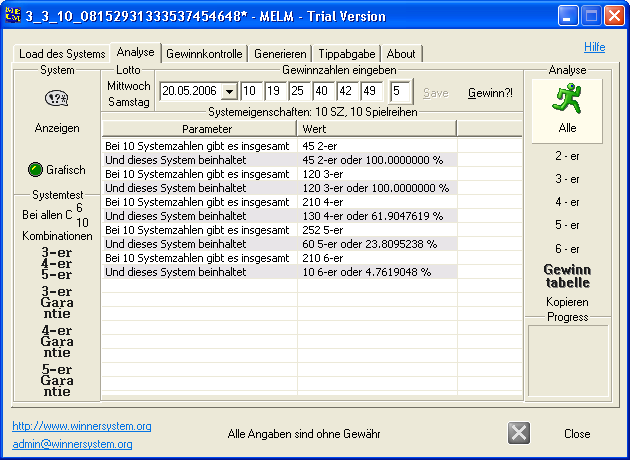Click the gray X icon beside Close

519,433
